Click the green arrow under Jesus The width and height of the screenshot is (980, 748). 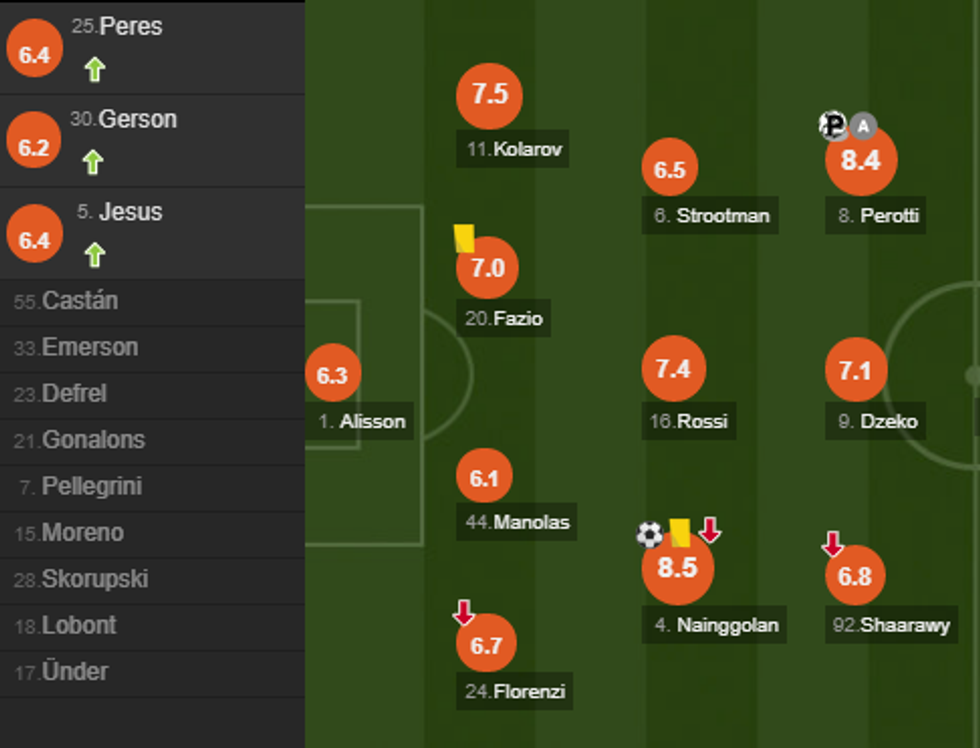click(x=94, y=255)
